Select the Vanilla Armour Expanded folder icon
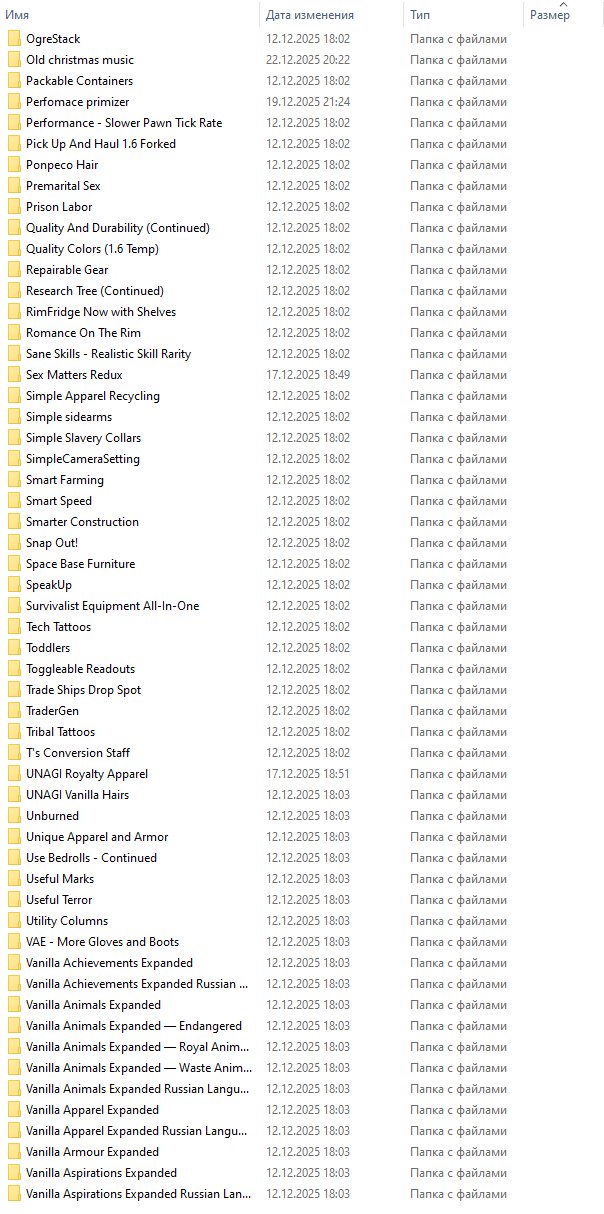 tap(13, 1152)
